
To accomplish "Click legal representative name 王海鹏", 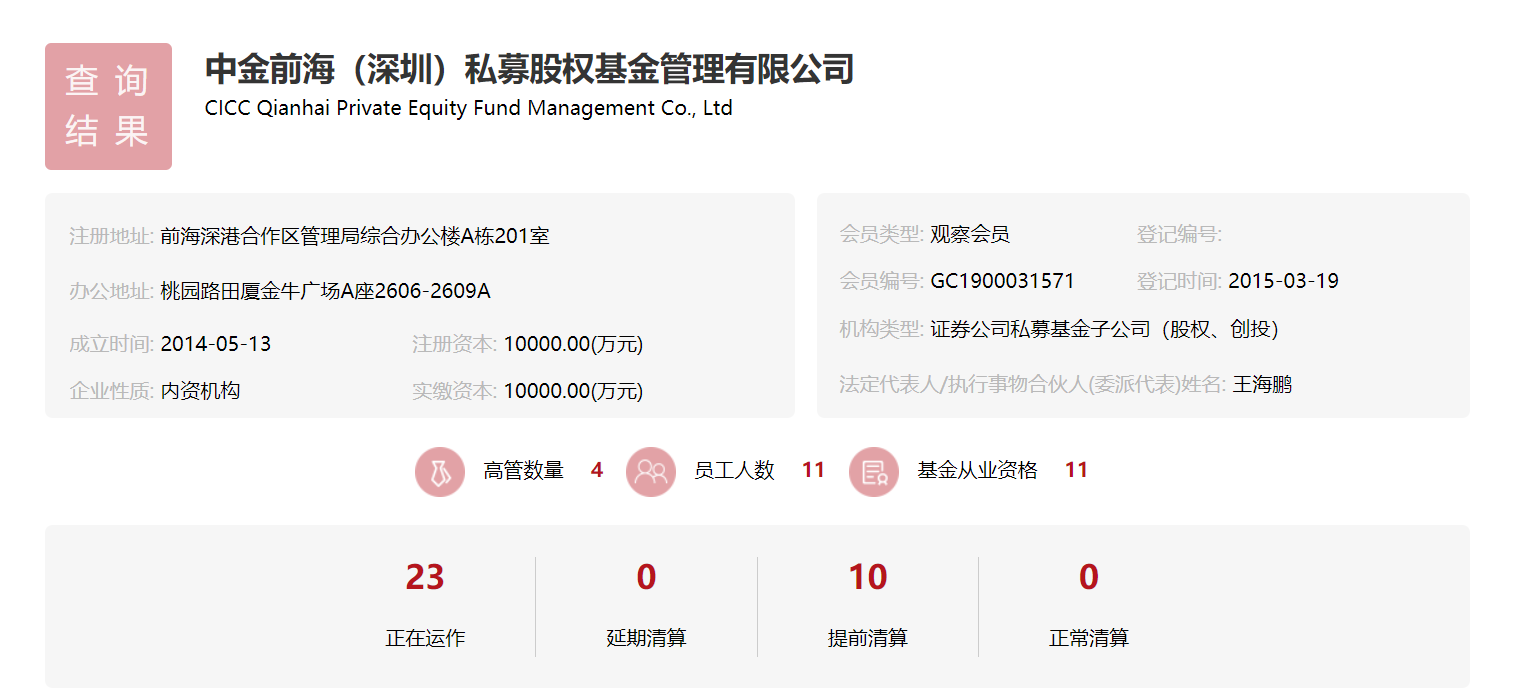I will coord(1262,384).
